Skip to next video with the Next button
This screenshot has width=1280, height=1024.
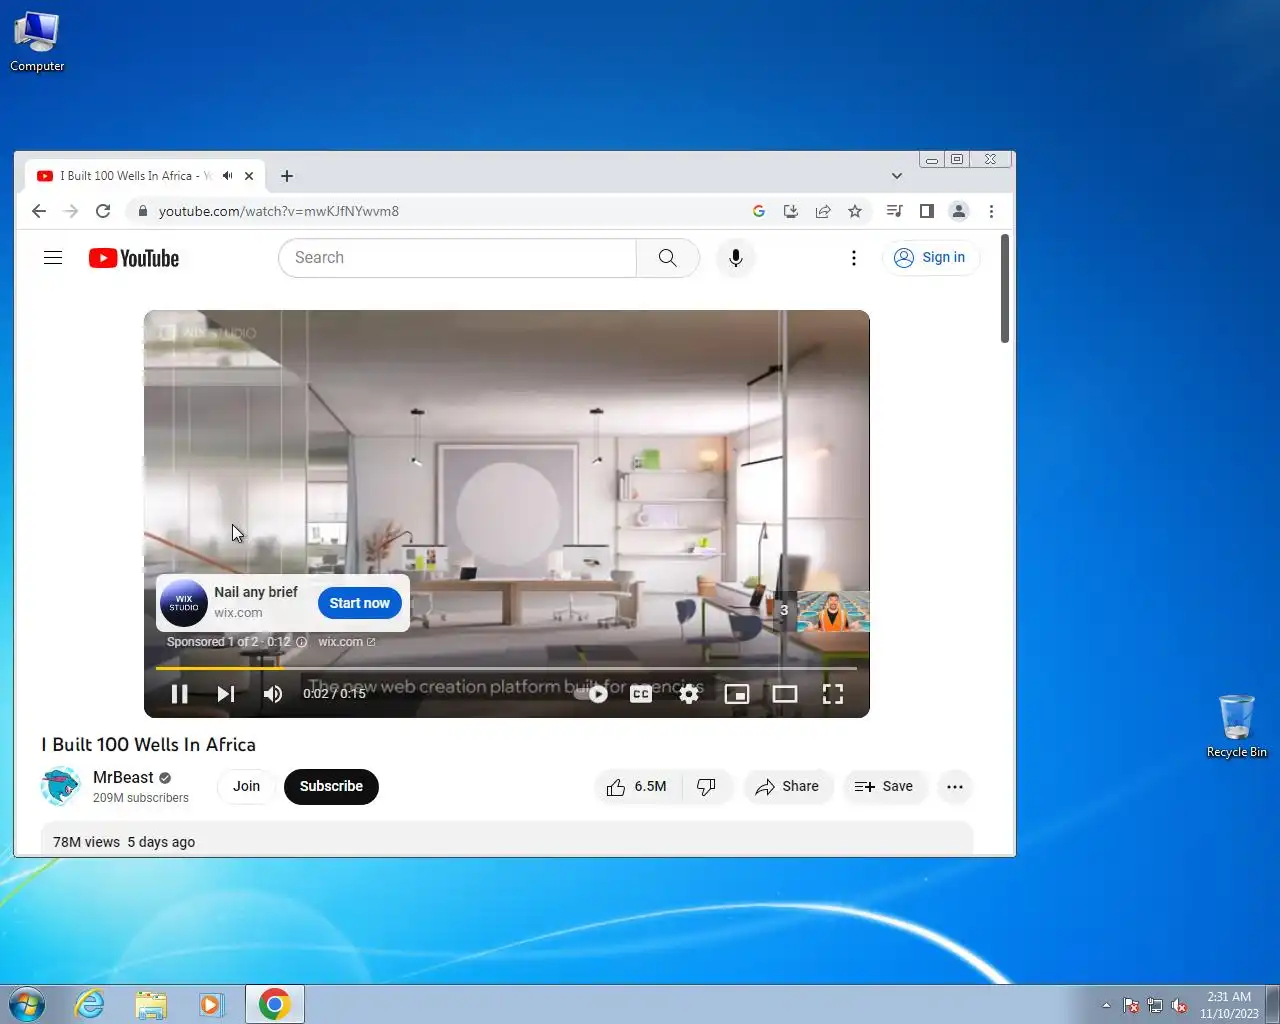226,694
